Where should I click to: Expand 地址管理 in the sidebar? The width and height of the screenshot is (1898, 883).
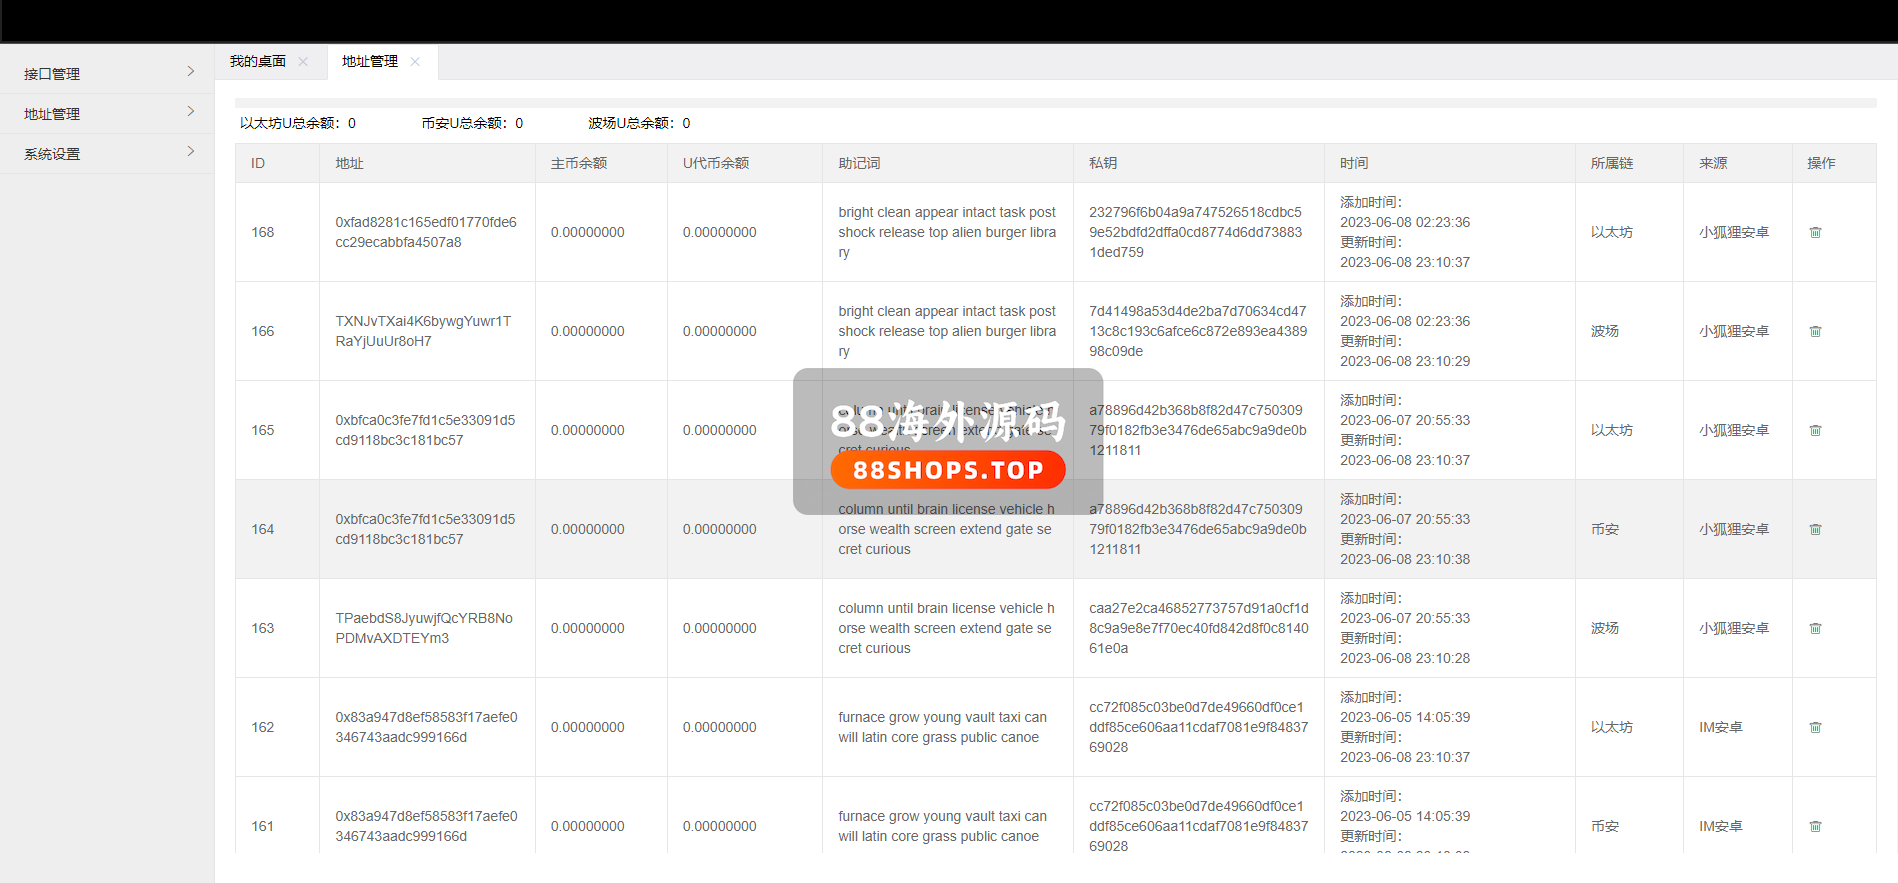pos(106,113)
